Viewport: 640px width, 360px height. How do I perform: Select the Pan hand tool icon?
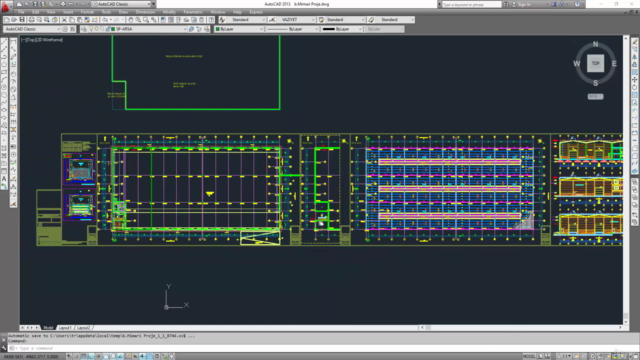[130, 20]
